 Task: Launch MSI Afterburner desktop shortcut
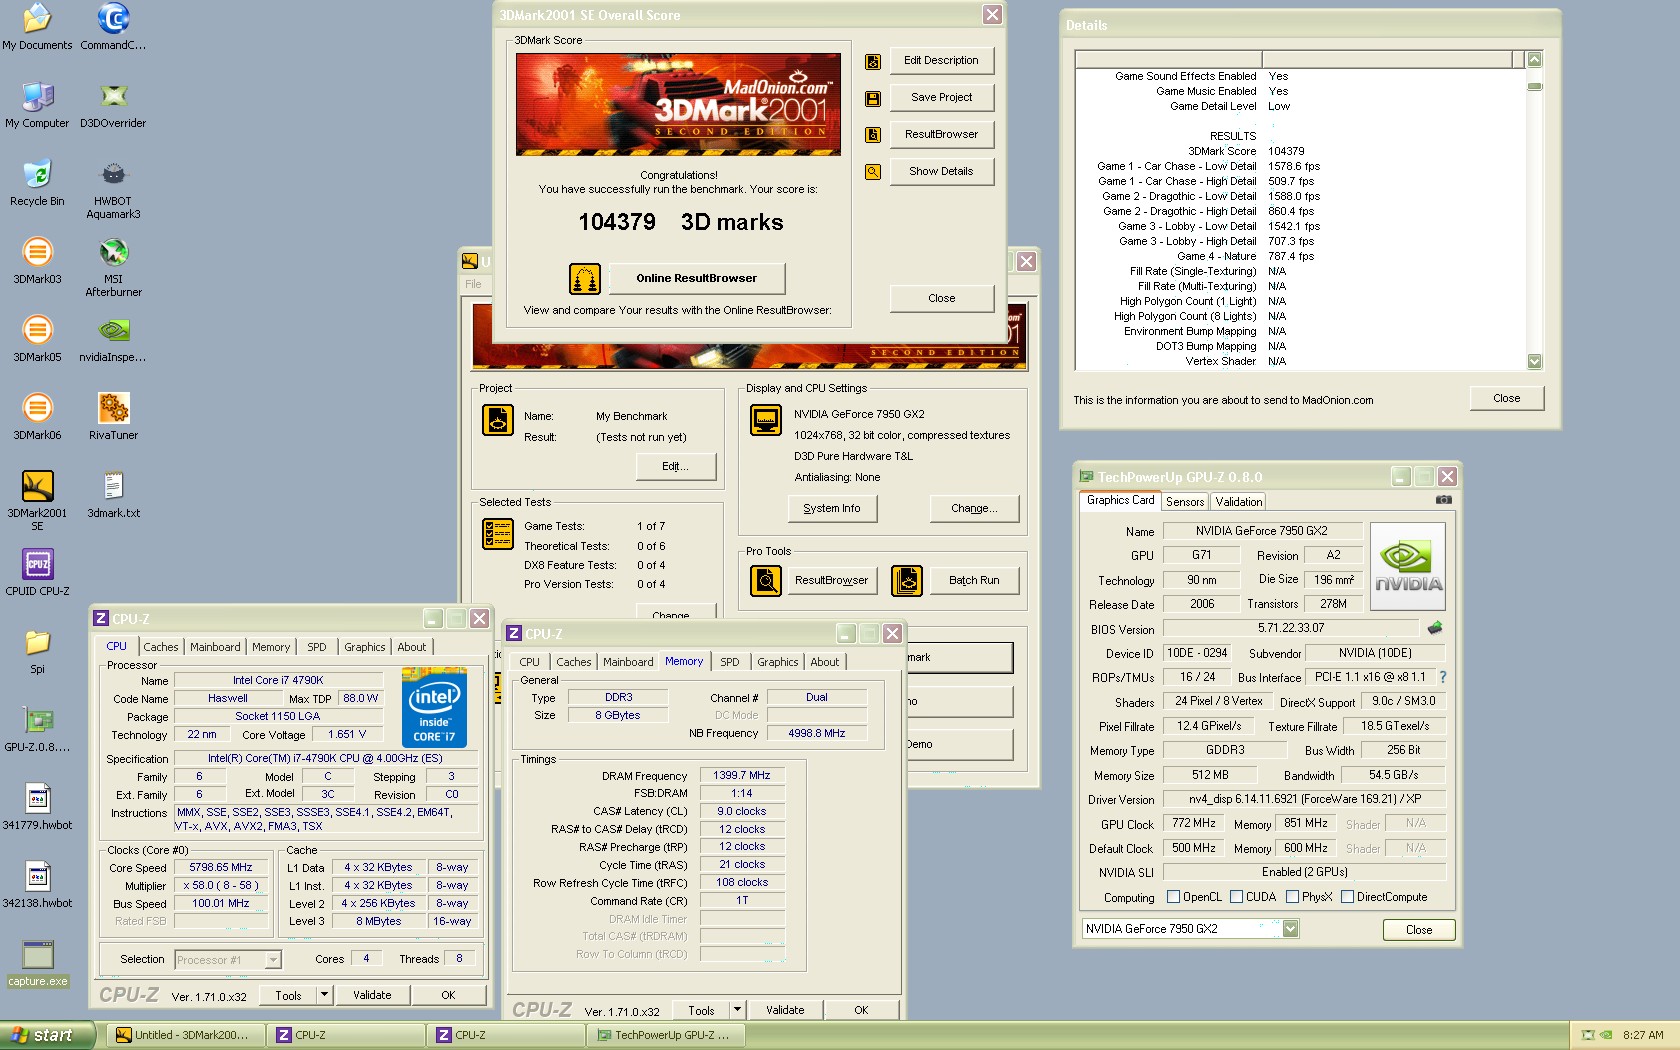click(x=113, y=268)
